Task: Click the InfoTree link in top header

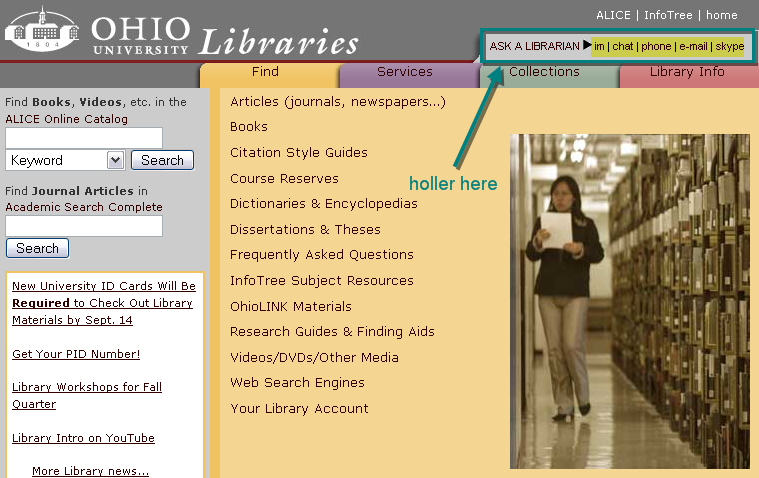Action: (668, 15)
